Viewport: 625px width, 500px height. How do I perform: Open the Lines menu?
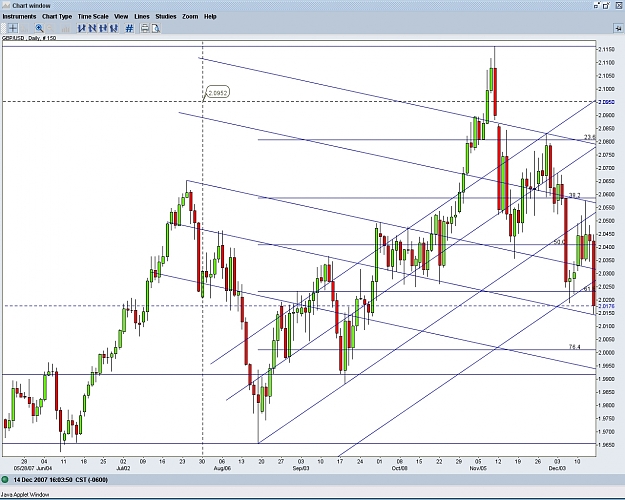[142, 17]
